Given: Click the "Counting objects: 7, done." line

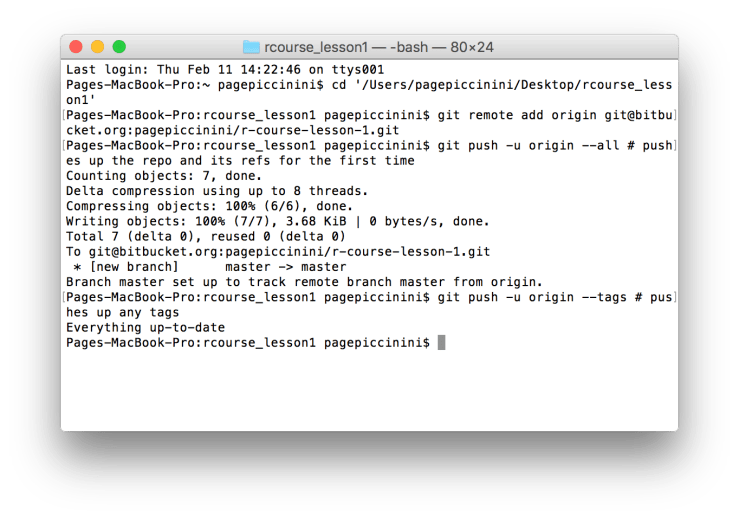Looking at the screenshot, I should coord(156,176).
